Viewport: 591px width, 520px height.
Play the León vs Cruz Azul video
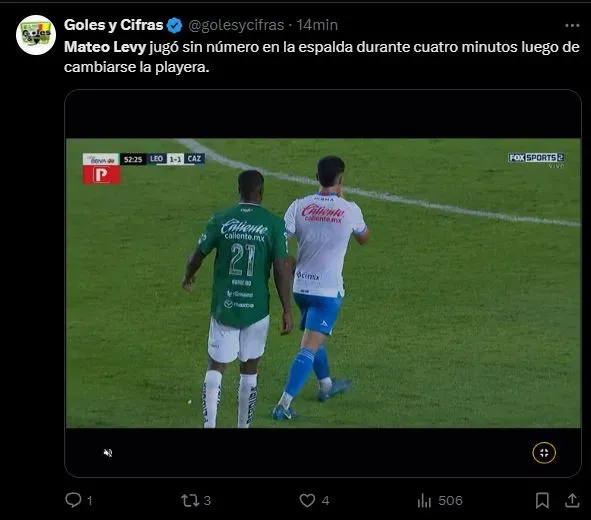[x=323, y=283]
